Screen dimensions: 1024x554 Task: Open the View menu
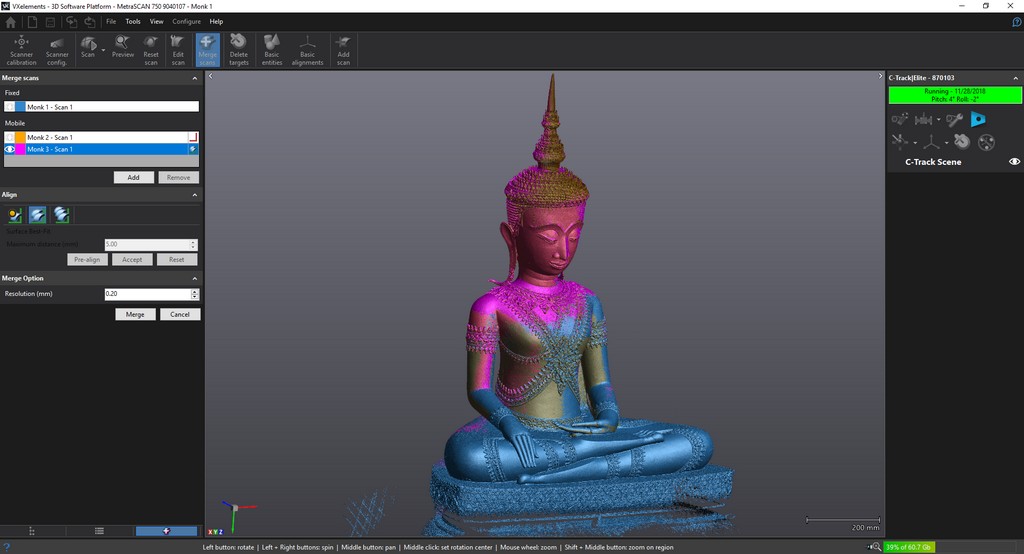(x=156, y=22)
